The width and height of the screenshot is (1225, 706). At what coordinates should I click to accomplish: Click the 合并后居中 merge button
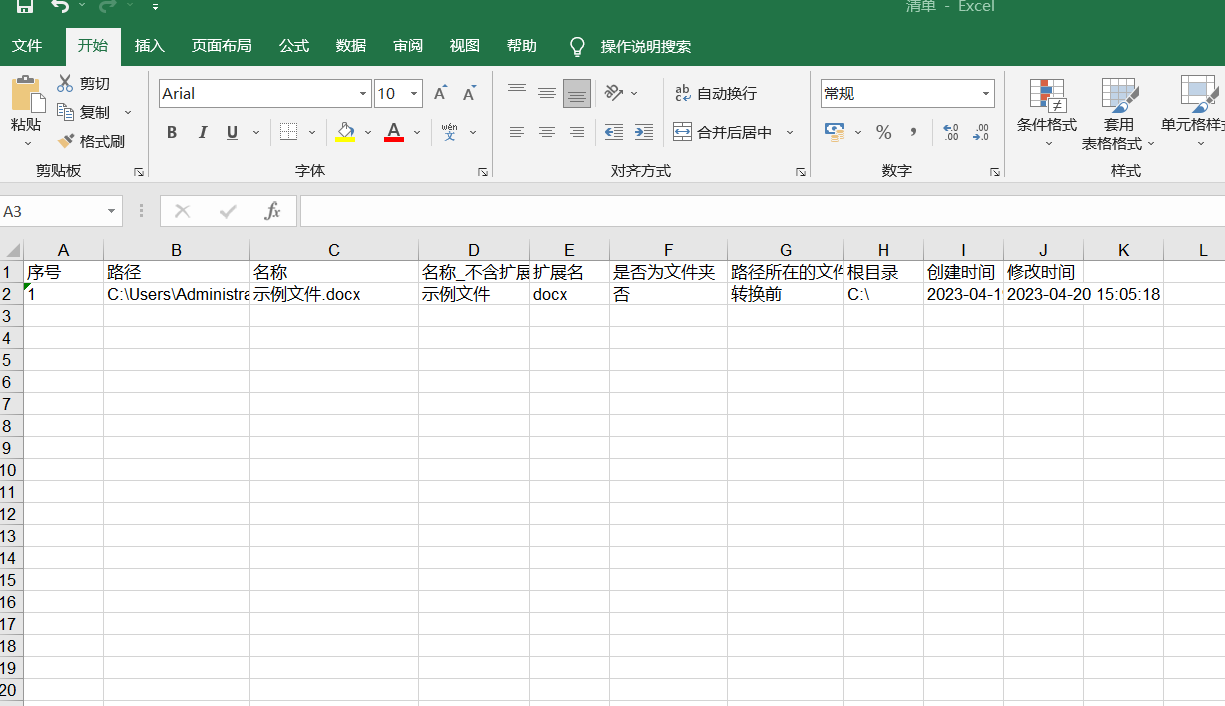click(724, 132)
